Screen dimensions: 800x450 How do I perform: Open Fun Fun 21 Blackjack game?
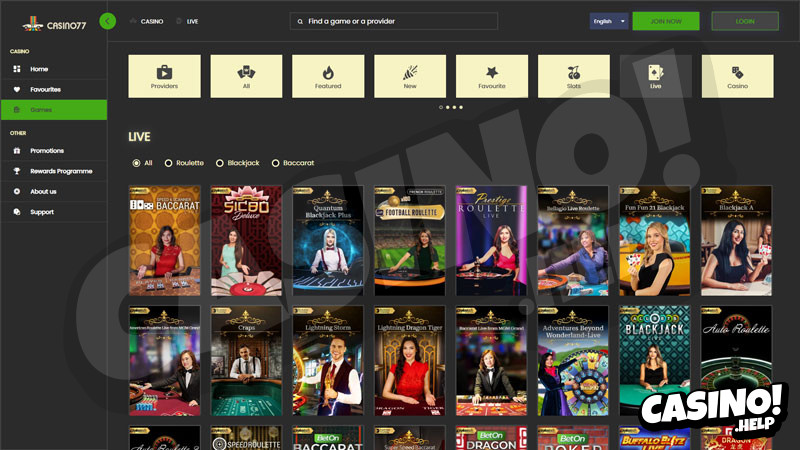[655, 241]
